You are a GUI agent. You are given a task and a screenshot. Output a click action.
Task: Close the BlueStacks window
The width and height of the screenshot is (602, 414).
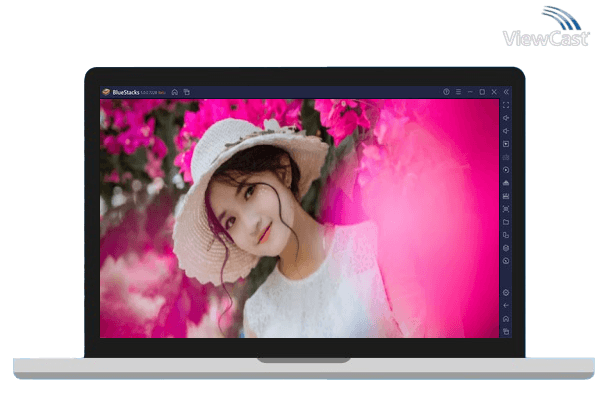tap(494, 92)
